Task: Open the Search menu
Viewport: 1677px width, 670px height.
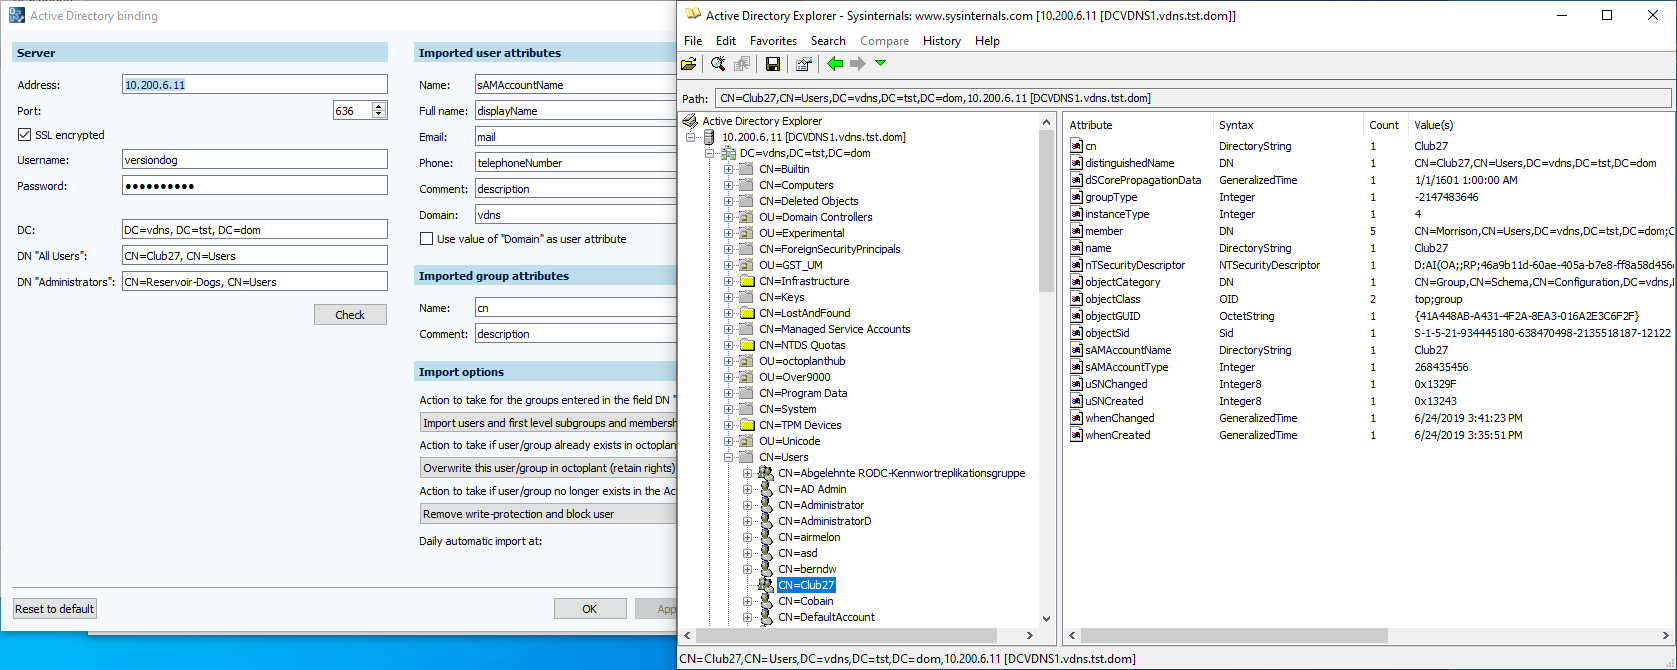Action: coord(828,41)
